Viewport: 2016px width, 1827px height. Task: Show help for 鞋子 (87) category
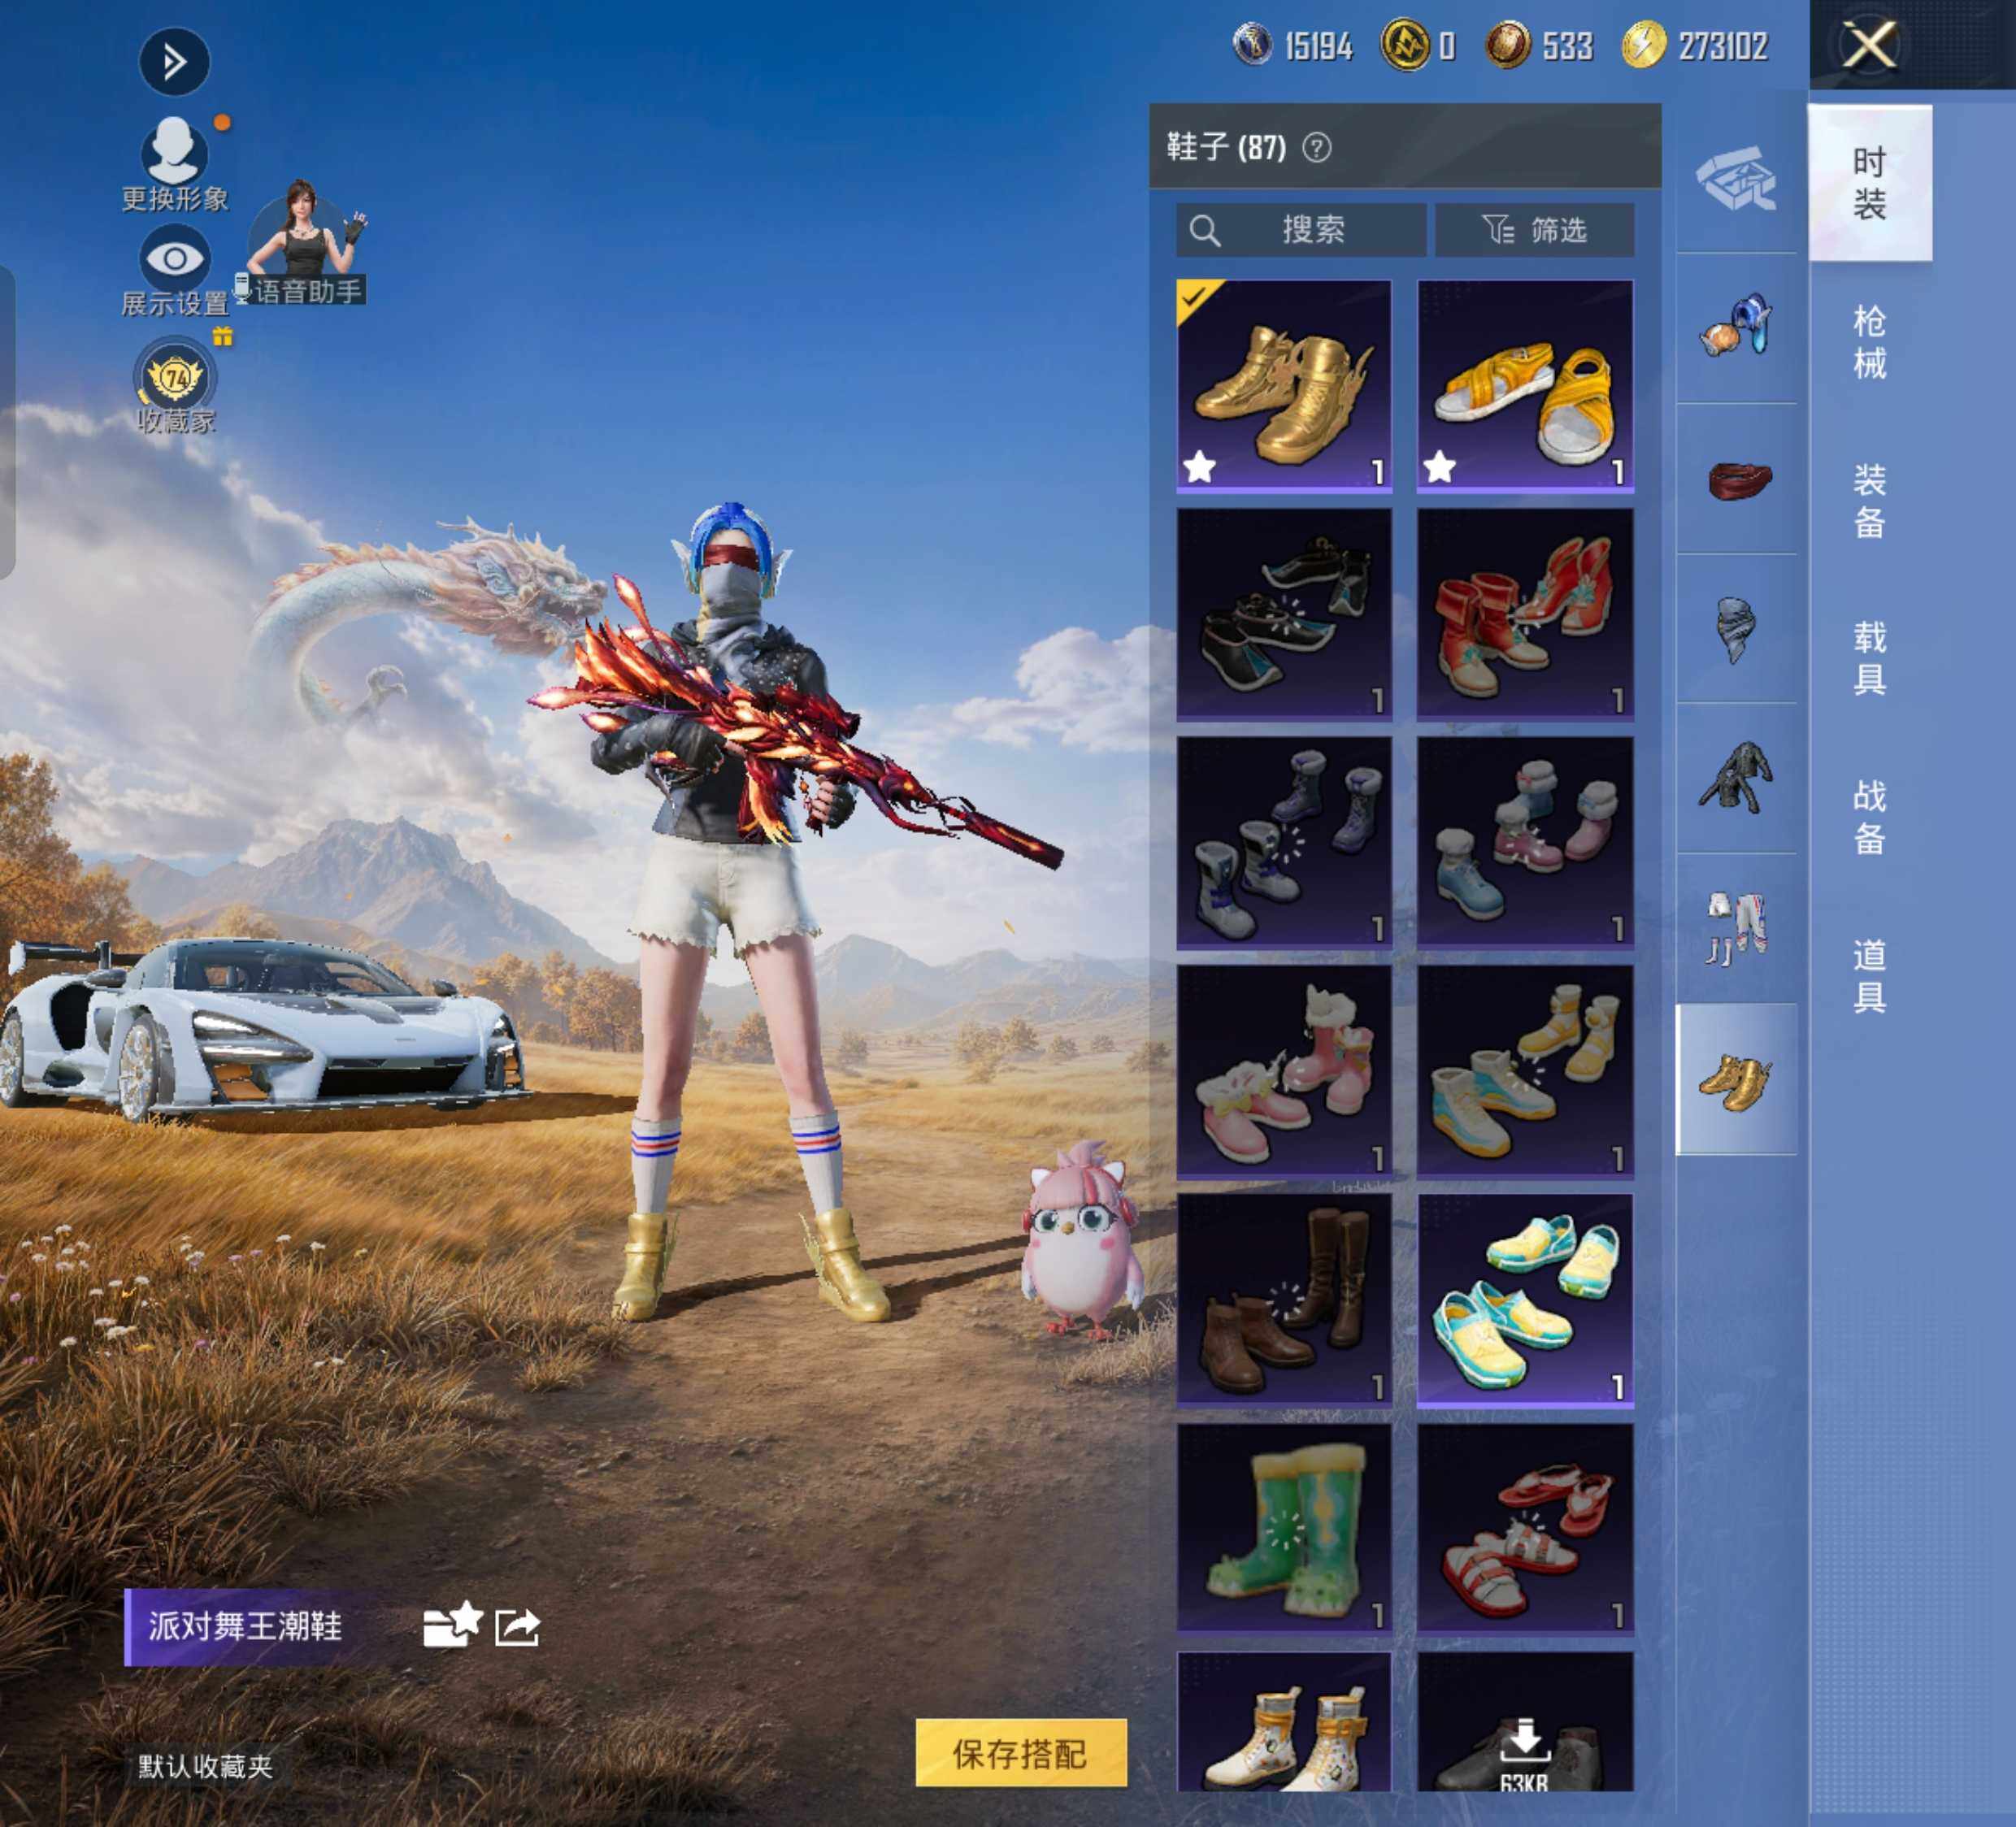(x=1317, y=148)
